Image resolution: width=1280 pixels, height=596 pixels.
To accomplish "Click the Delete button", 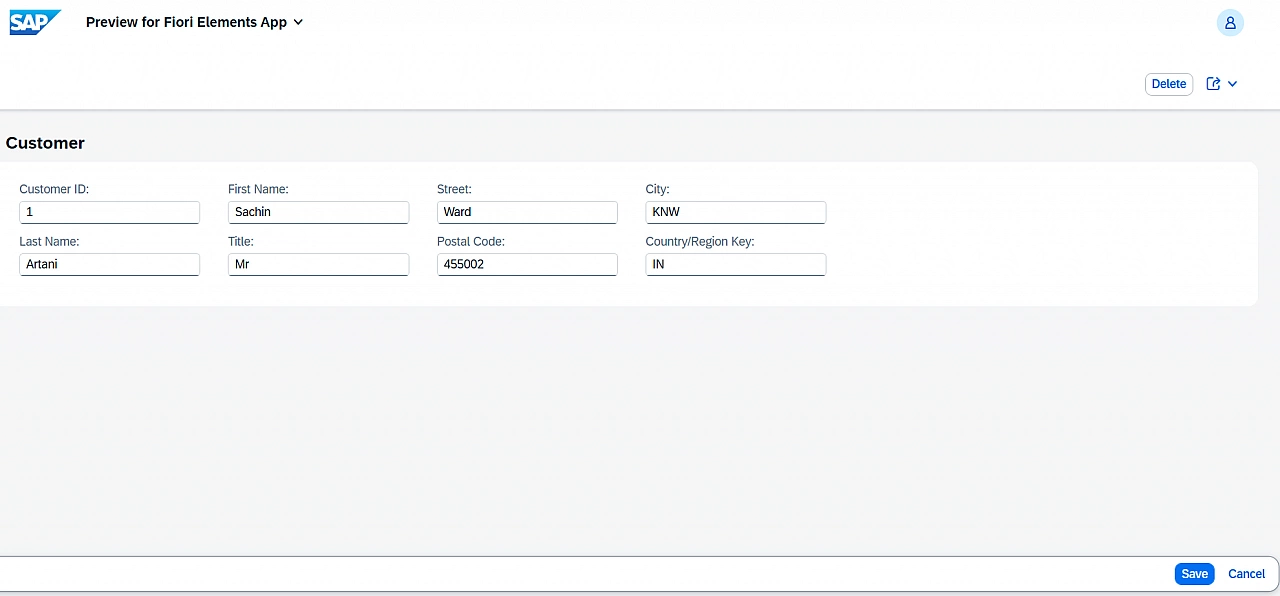I will (x=1168, y=84).
